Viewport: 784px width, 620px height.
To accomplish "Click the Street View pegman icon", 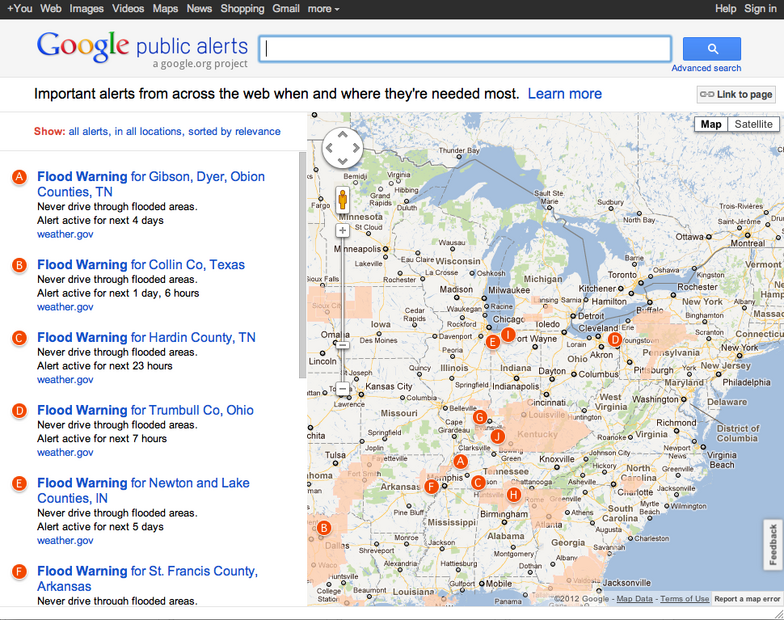I will coord(342,200).
